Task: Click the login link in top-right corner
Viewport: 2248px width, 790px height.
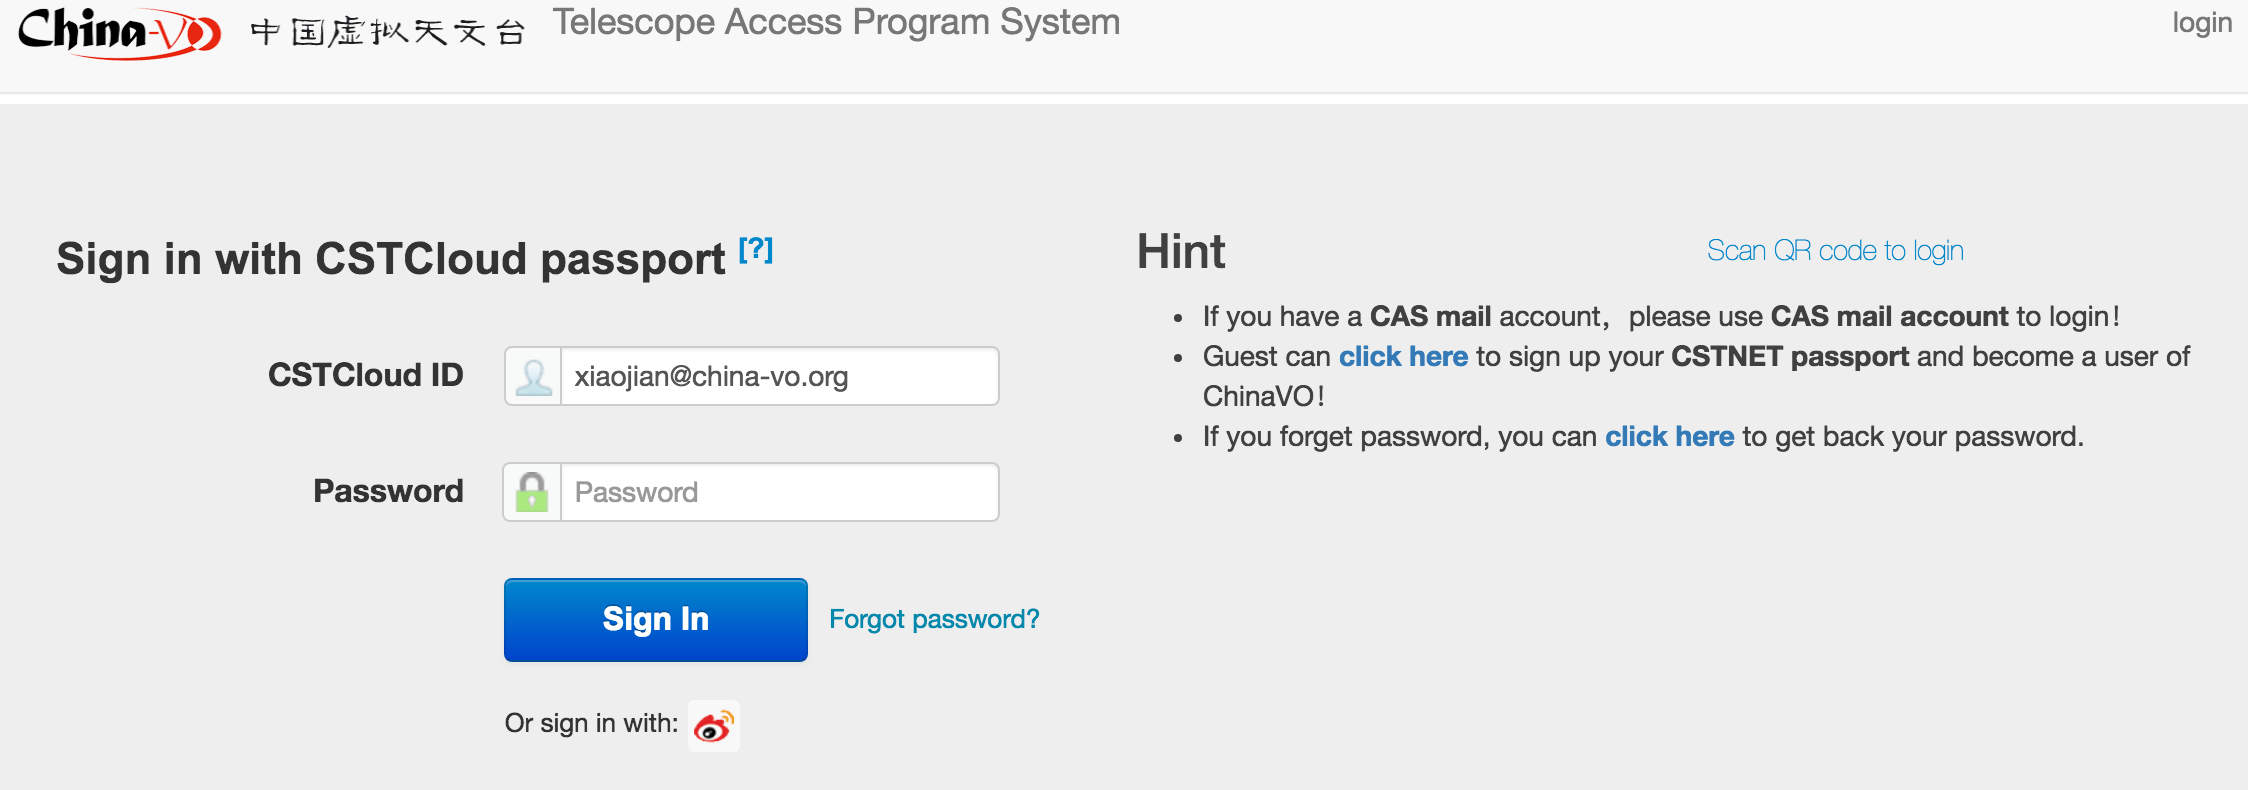Action: point(2201,22)
